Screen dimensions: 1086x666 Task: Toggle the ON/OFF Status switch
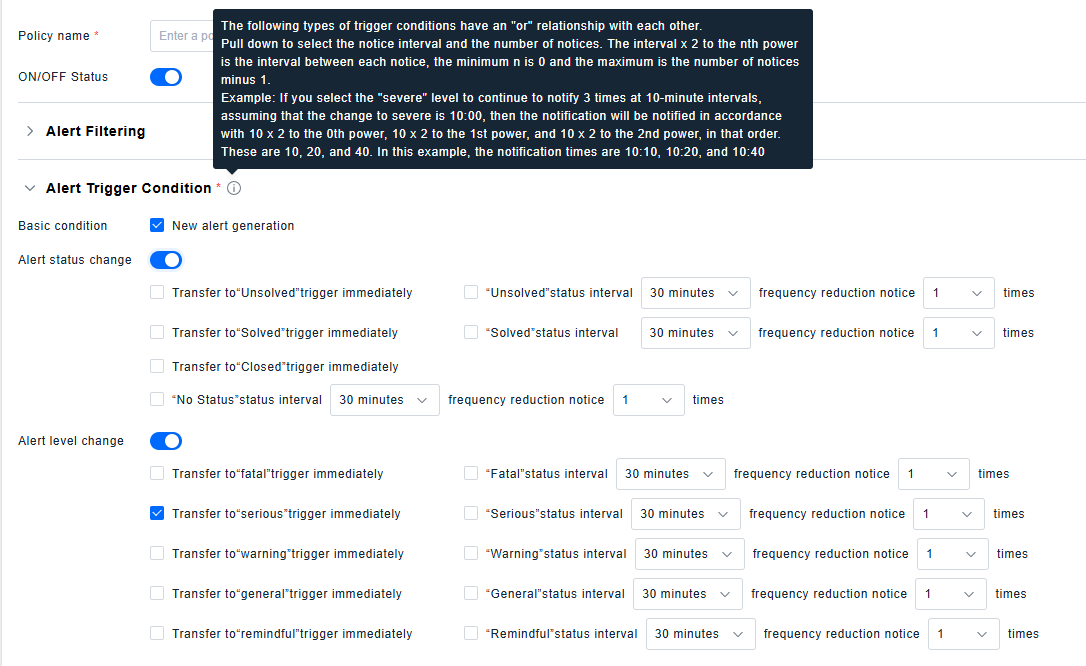coord(166,77)
